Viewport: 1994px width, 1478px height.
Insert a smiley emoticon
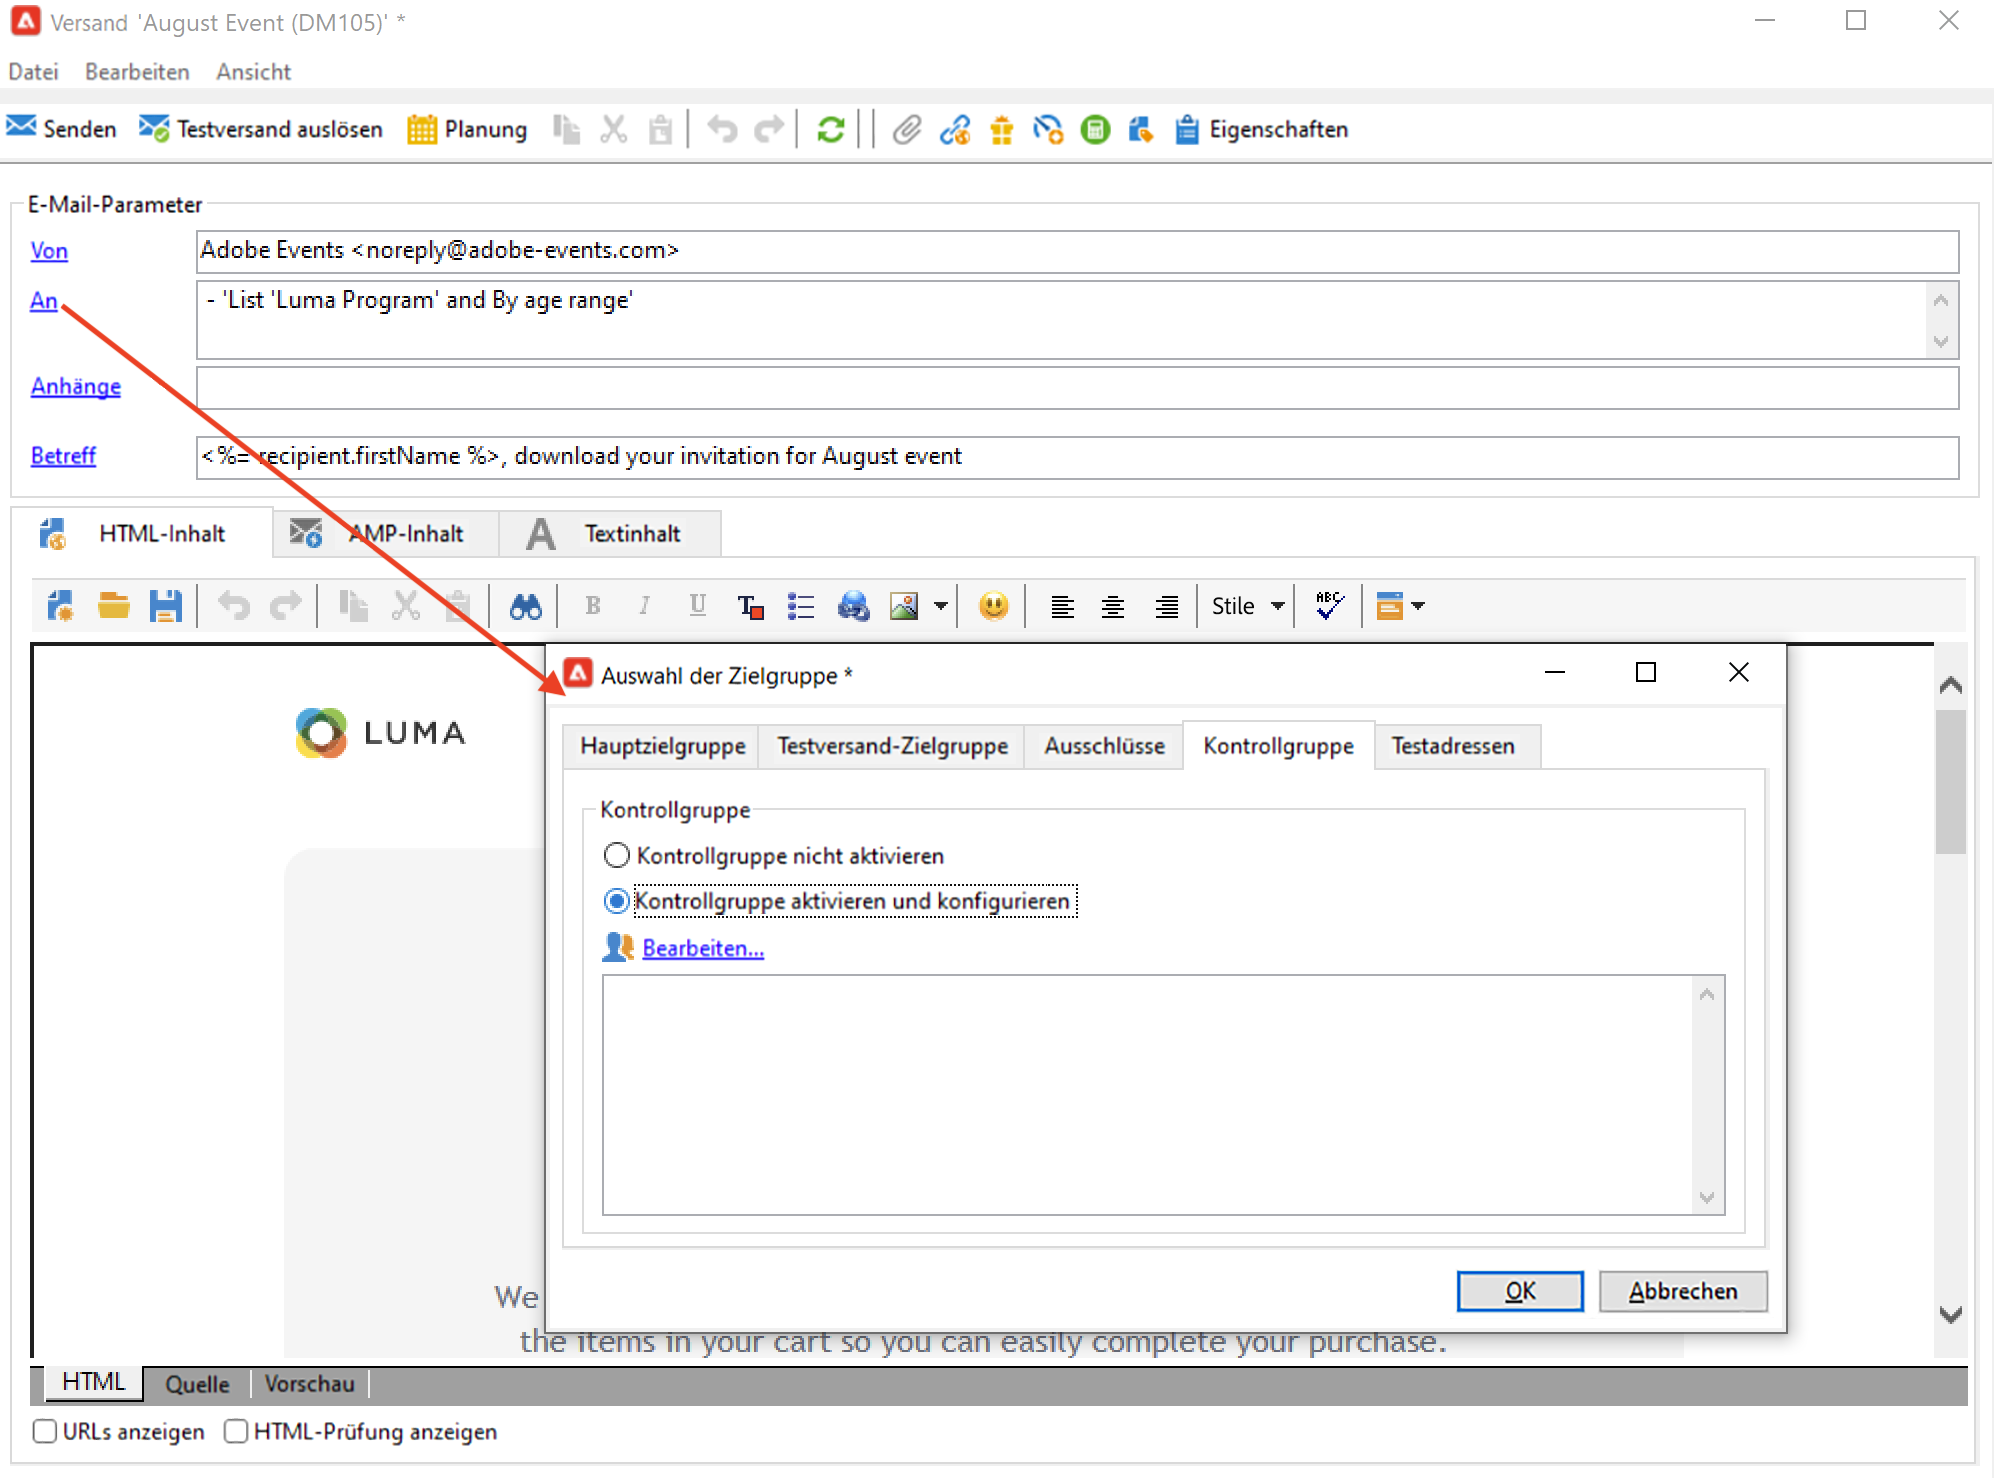point(993,606)
